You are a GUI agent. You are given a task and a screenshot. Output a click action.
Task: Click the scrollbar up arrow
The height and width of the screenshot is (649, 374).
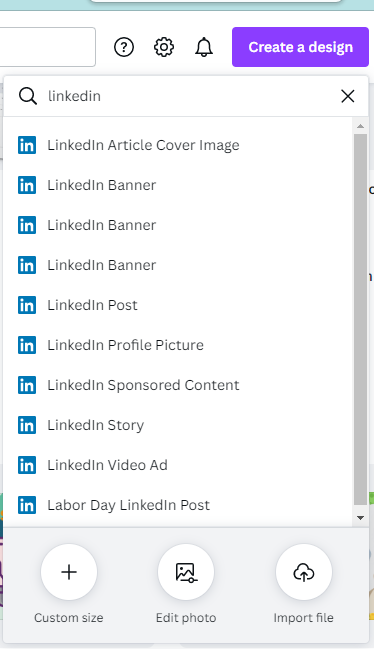coord(360,126)
